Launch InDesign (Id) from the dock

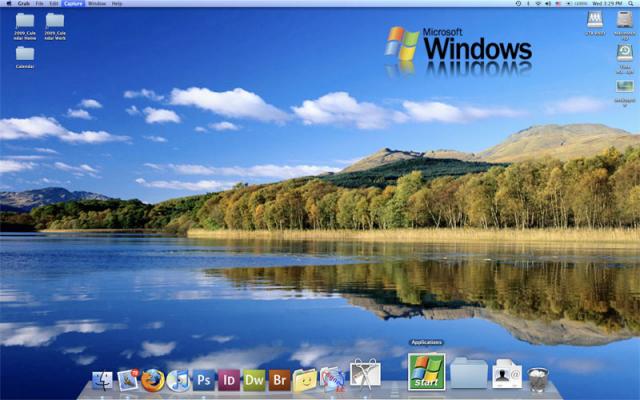pyautogui.click(x=229, y=380)
